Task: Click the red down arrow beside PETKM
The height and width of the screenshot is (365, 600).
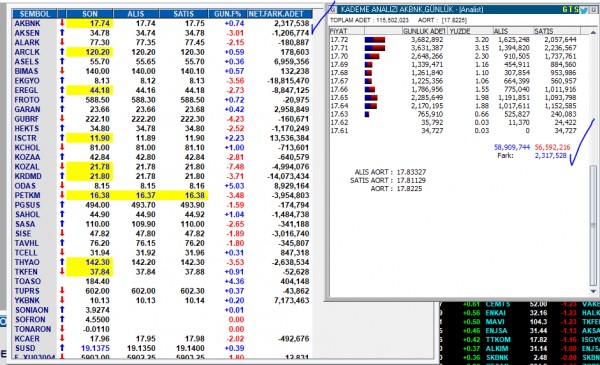Action: point(62,196)
